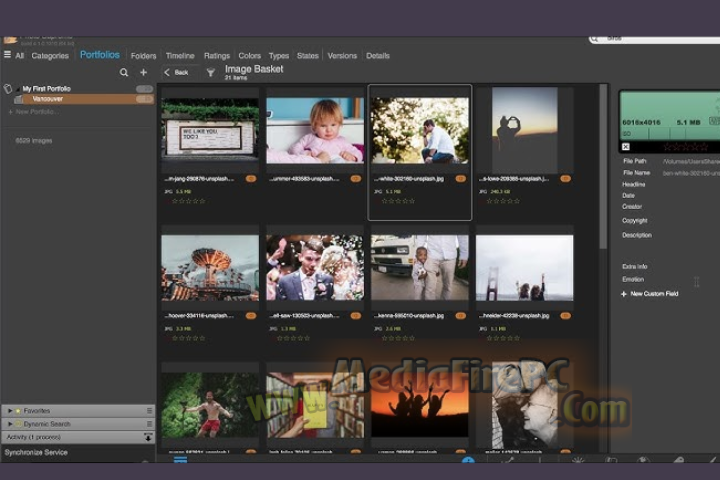This screenshot has height=480, width=720.
Task: Click the blue circular icon in bottom toolbar
Action: tap(468, 460)
